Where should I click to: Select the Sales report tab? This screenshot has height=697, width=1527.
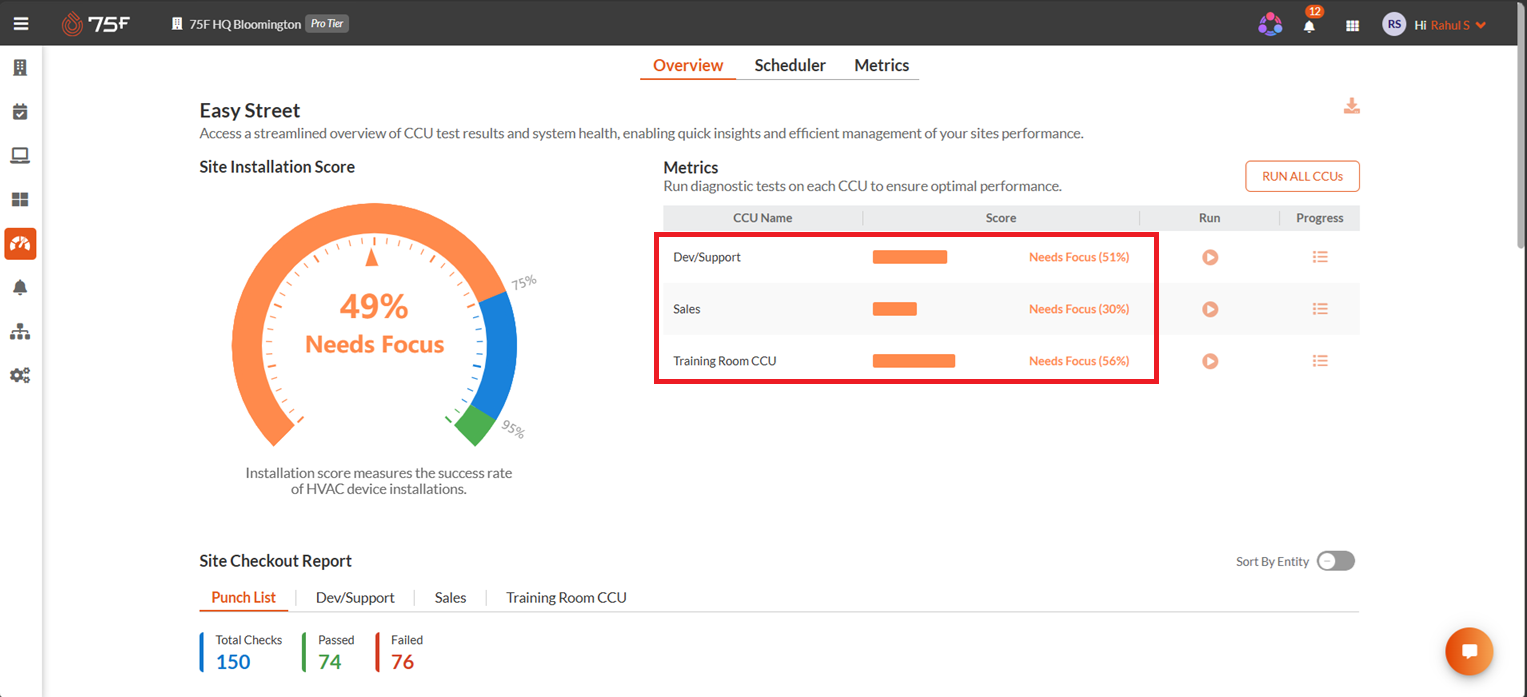pos(450,597)
